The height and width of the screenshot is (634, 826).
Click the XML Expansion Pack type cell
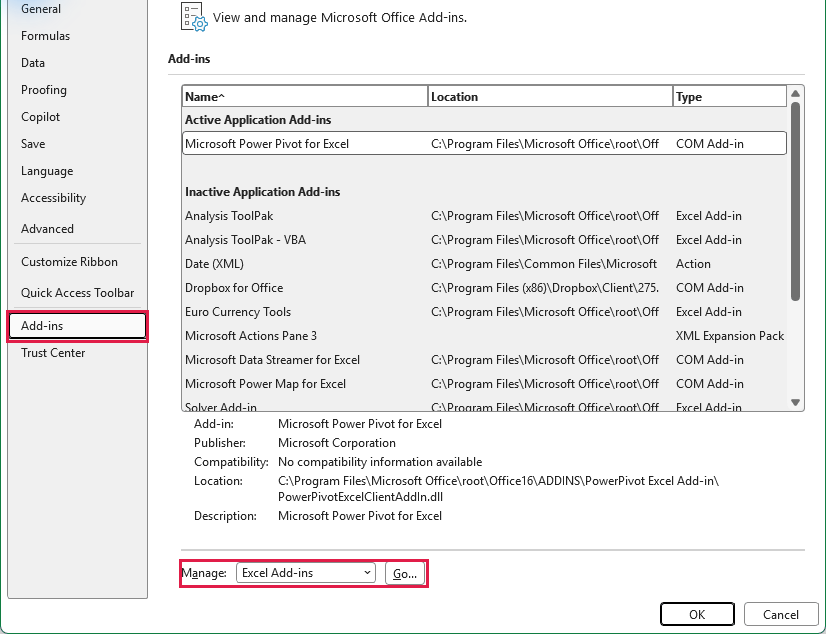(730, 336)
